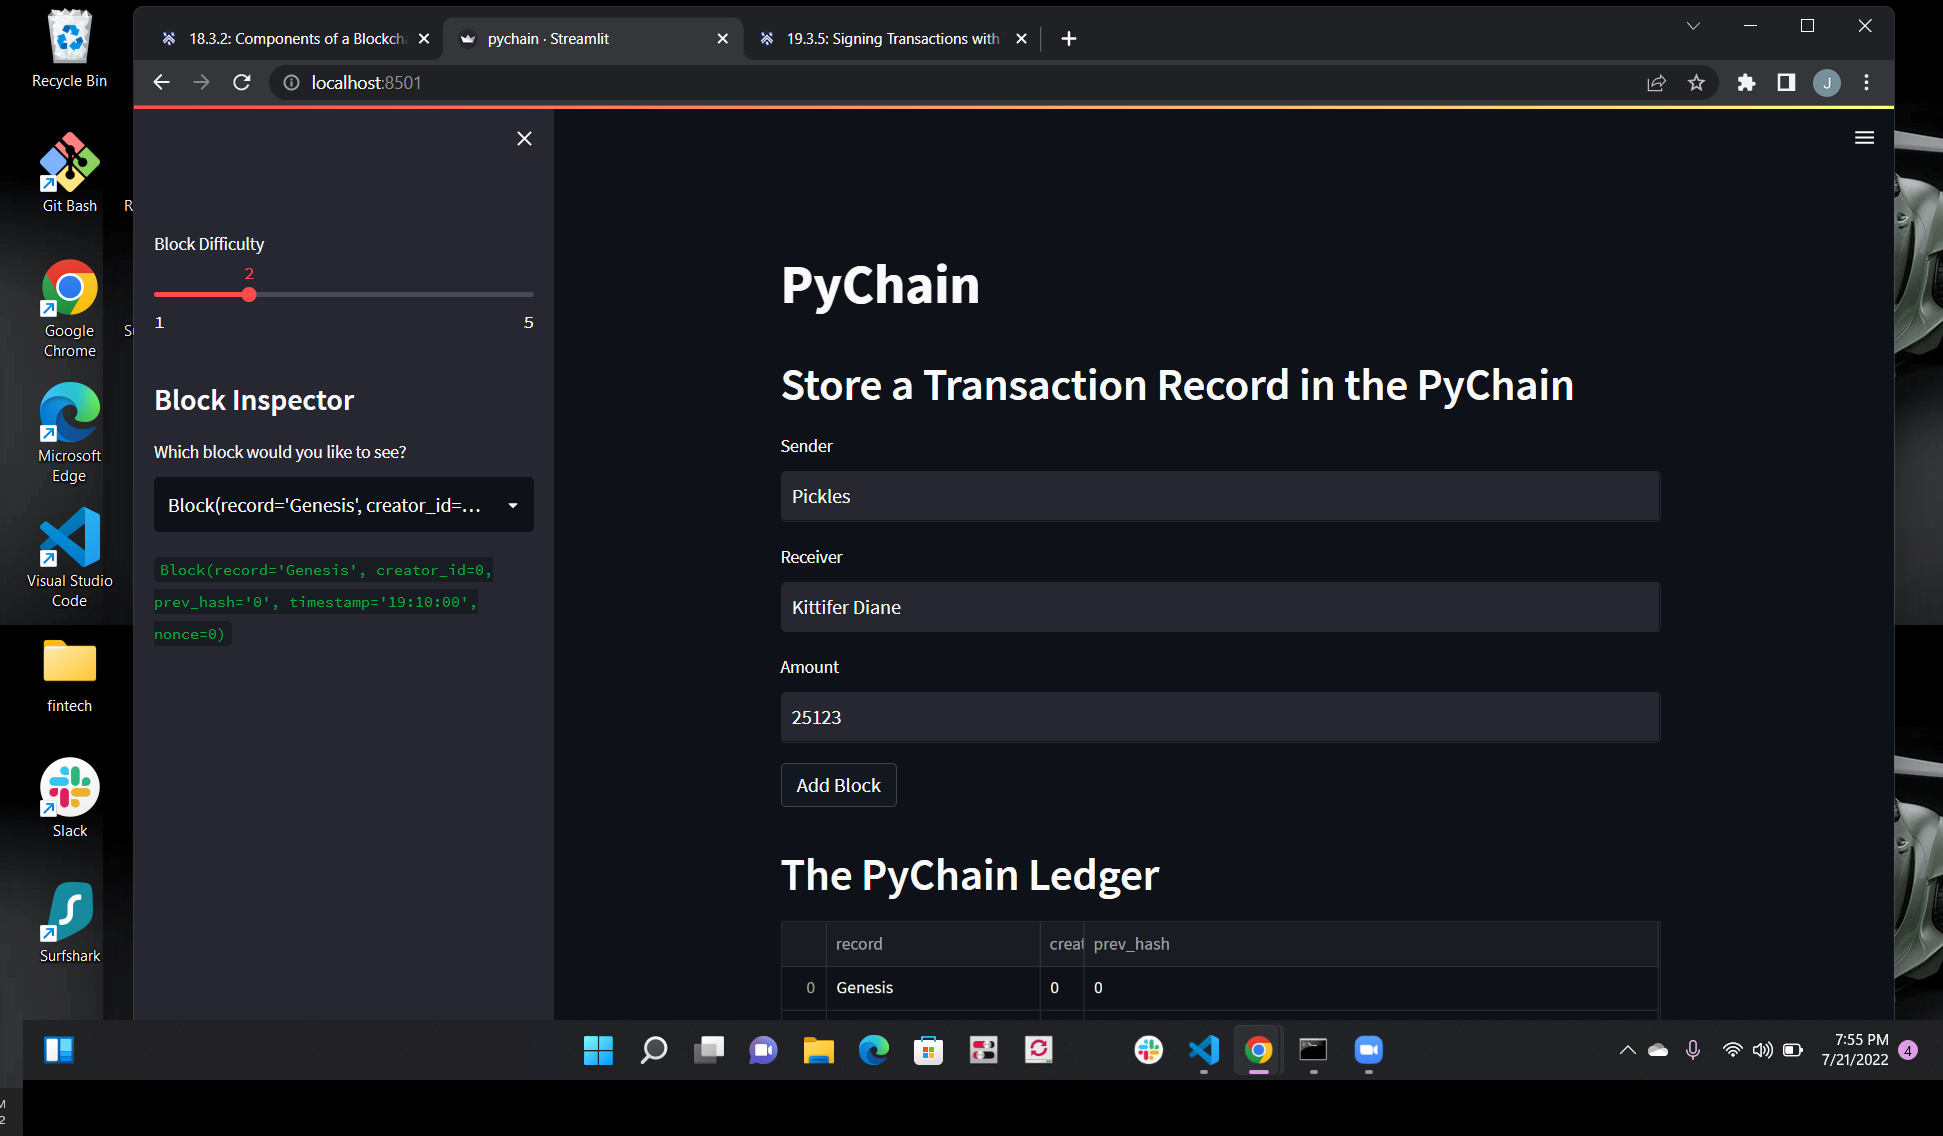Reload the localhost page
This screenshot has height=1136, width=1943.
[x=241, y=82]
